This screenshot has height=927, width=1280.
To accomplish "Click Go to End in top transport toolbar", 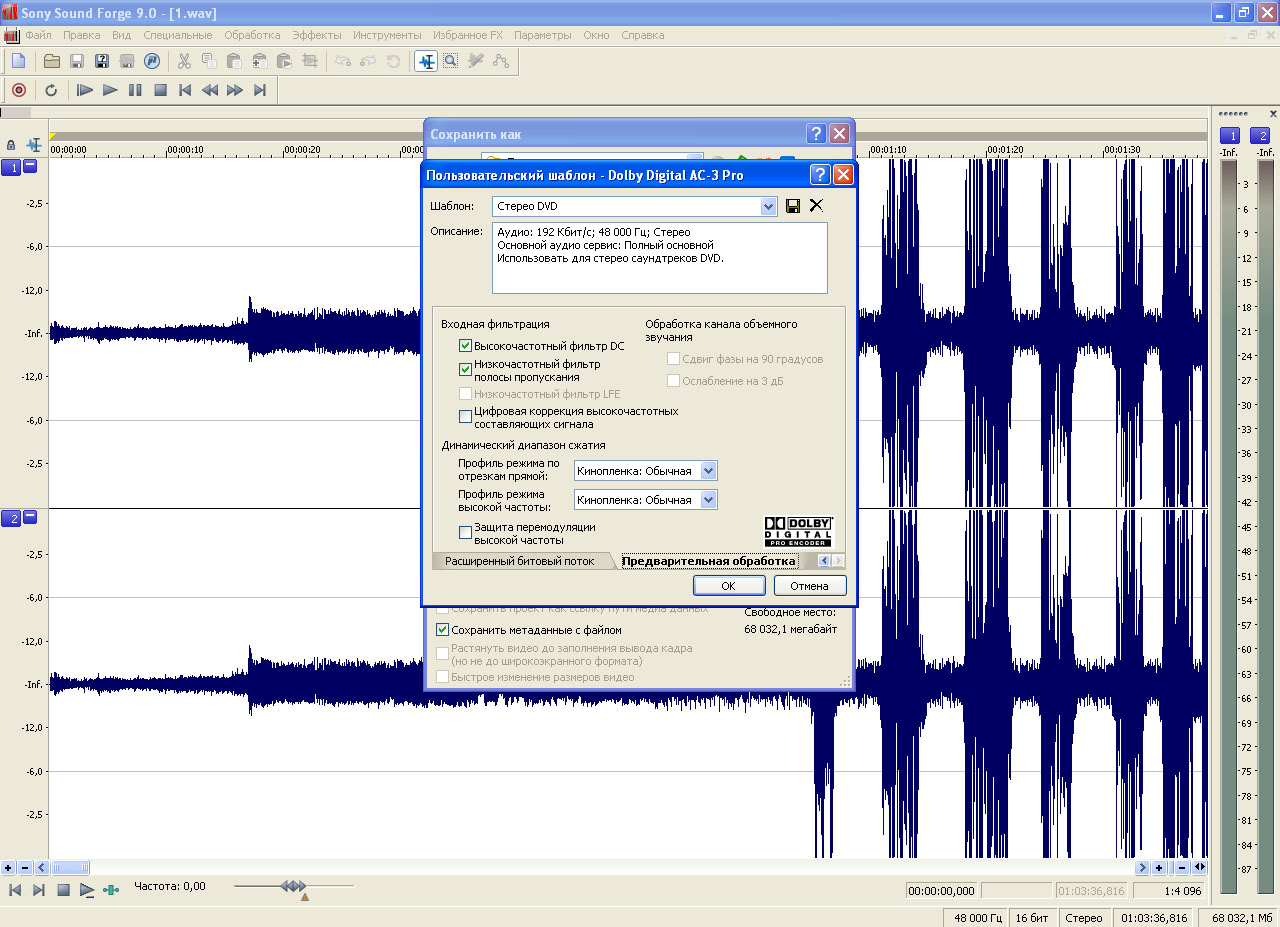I will (x=260, y=90).
